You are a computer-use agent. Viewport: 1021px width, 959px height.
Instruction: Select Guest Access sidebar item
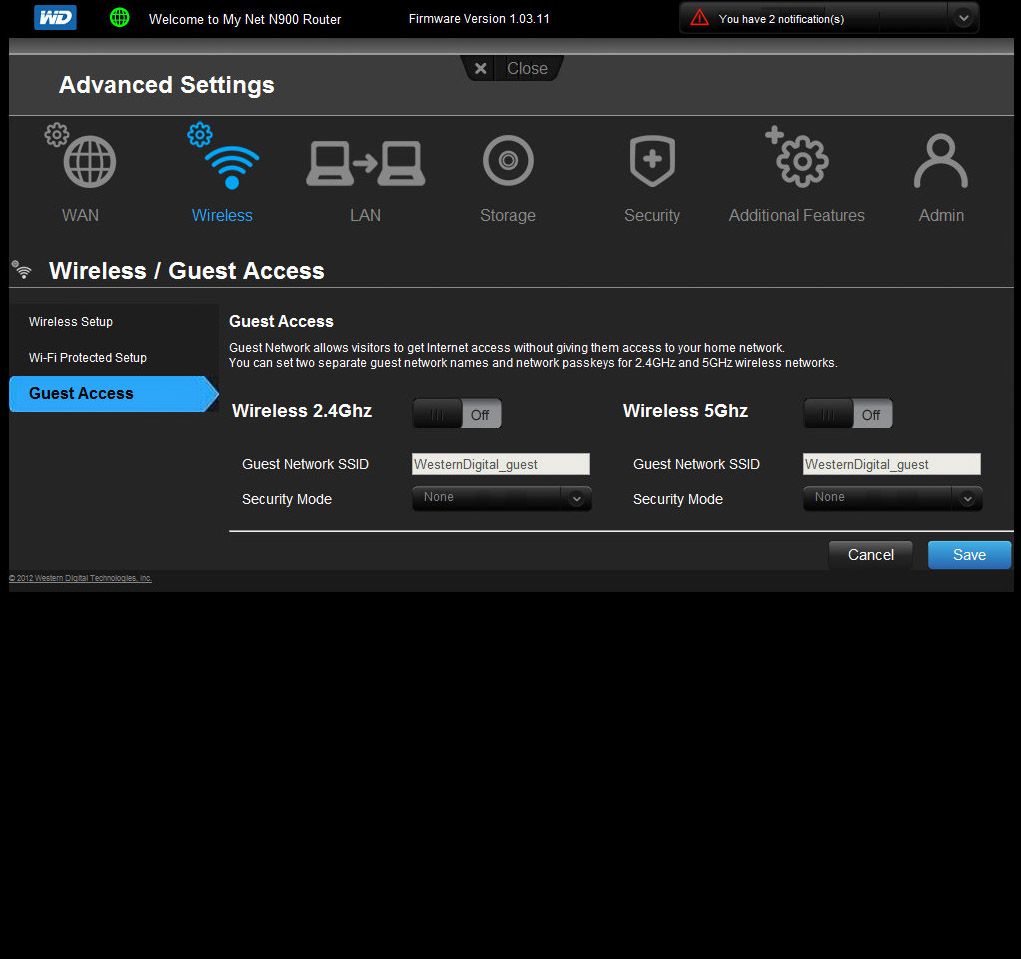(113, 393)
